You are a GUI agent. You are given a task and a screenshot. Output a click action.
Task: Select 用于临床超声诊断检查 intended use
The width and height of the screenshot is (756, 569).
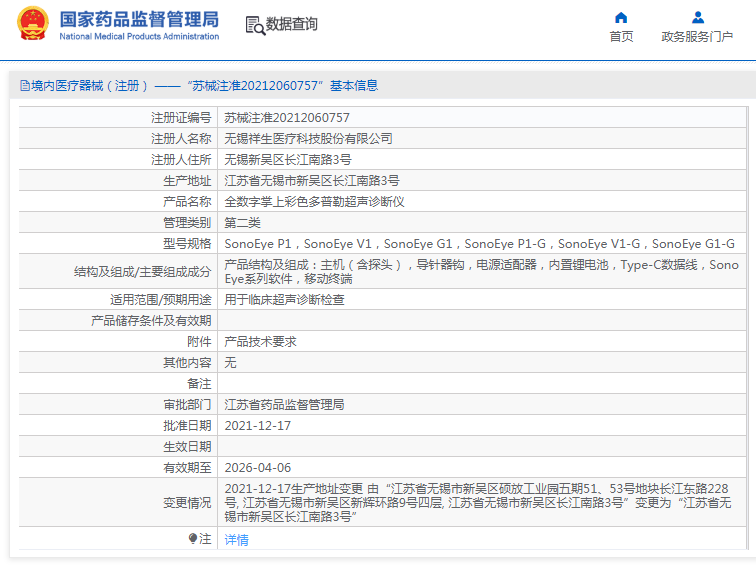[x=284, y=300]
